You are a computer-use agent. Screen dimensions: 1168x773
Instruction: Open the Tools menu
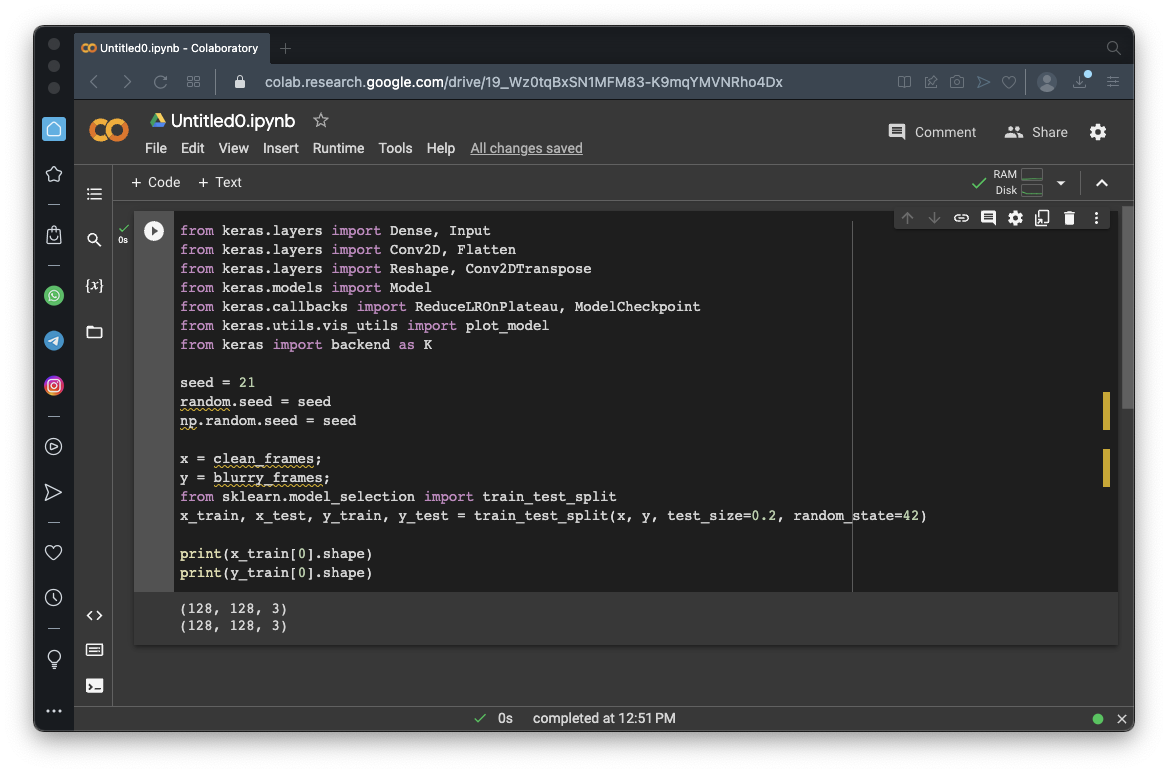point(395,148)
